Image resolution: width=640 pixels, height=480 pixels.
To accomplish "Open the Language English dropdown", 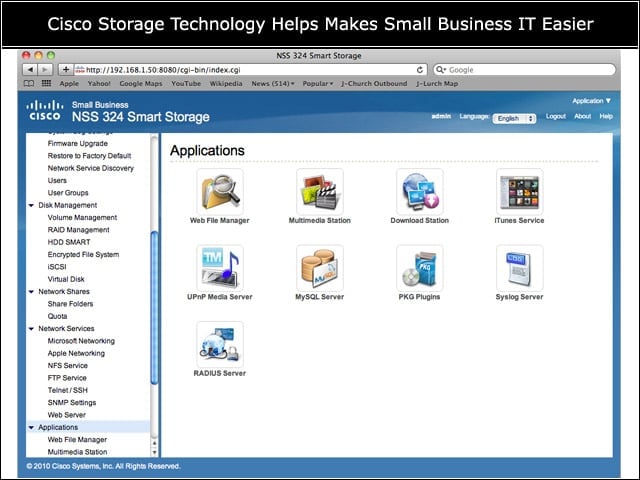I will click(x=514, y=118).
